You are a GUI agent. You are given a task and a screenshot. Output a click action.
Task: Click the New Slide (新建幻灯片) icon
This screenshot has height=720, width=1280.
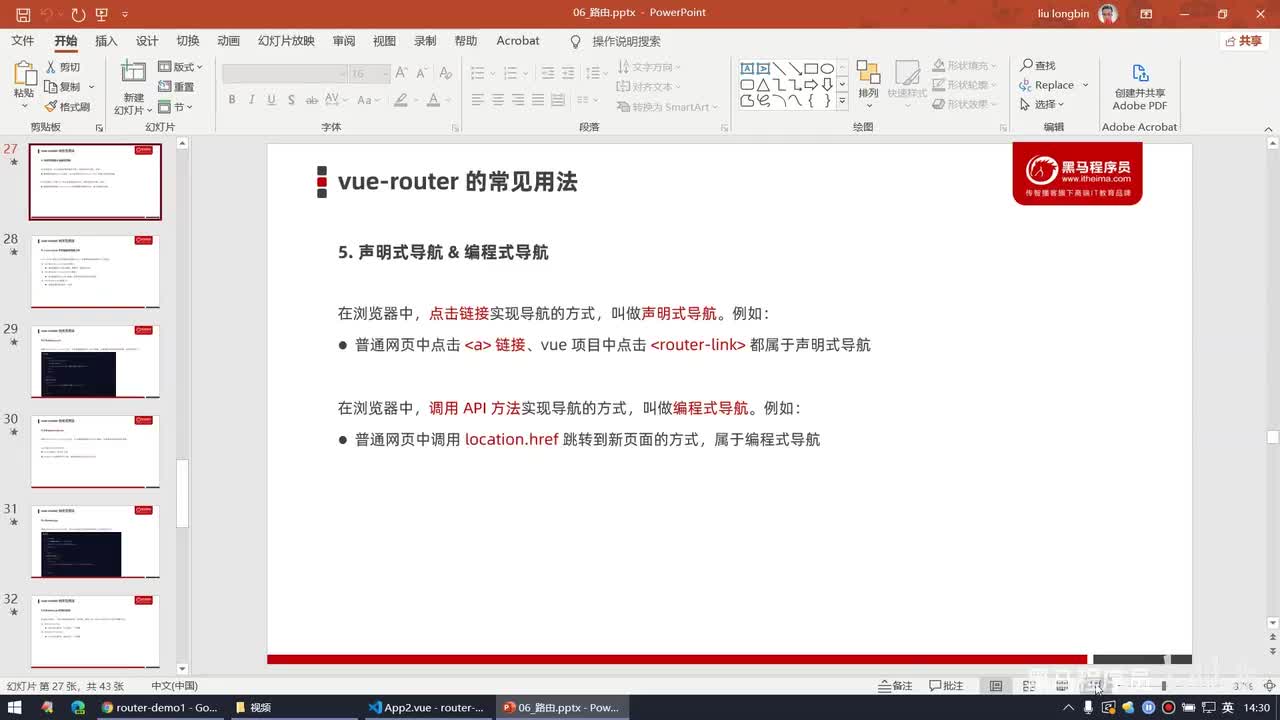point(133,71)
